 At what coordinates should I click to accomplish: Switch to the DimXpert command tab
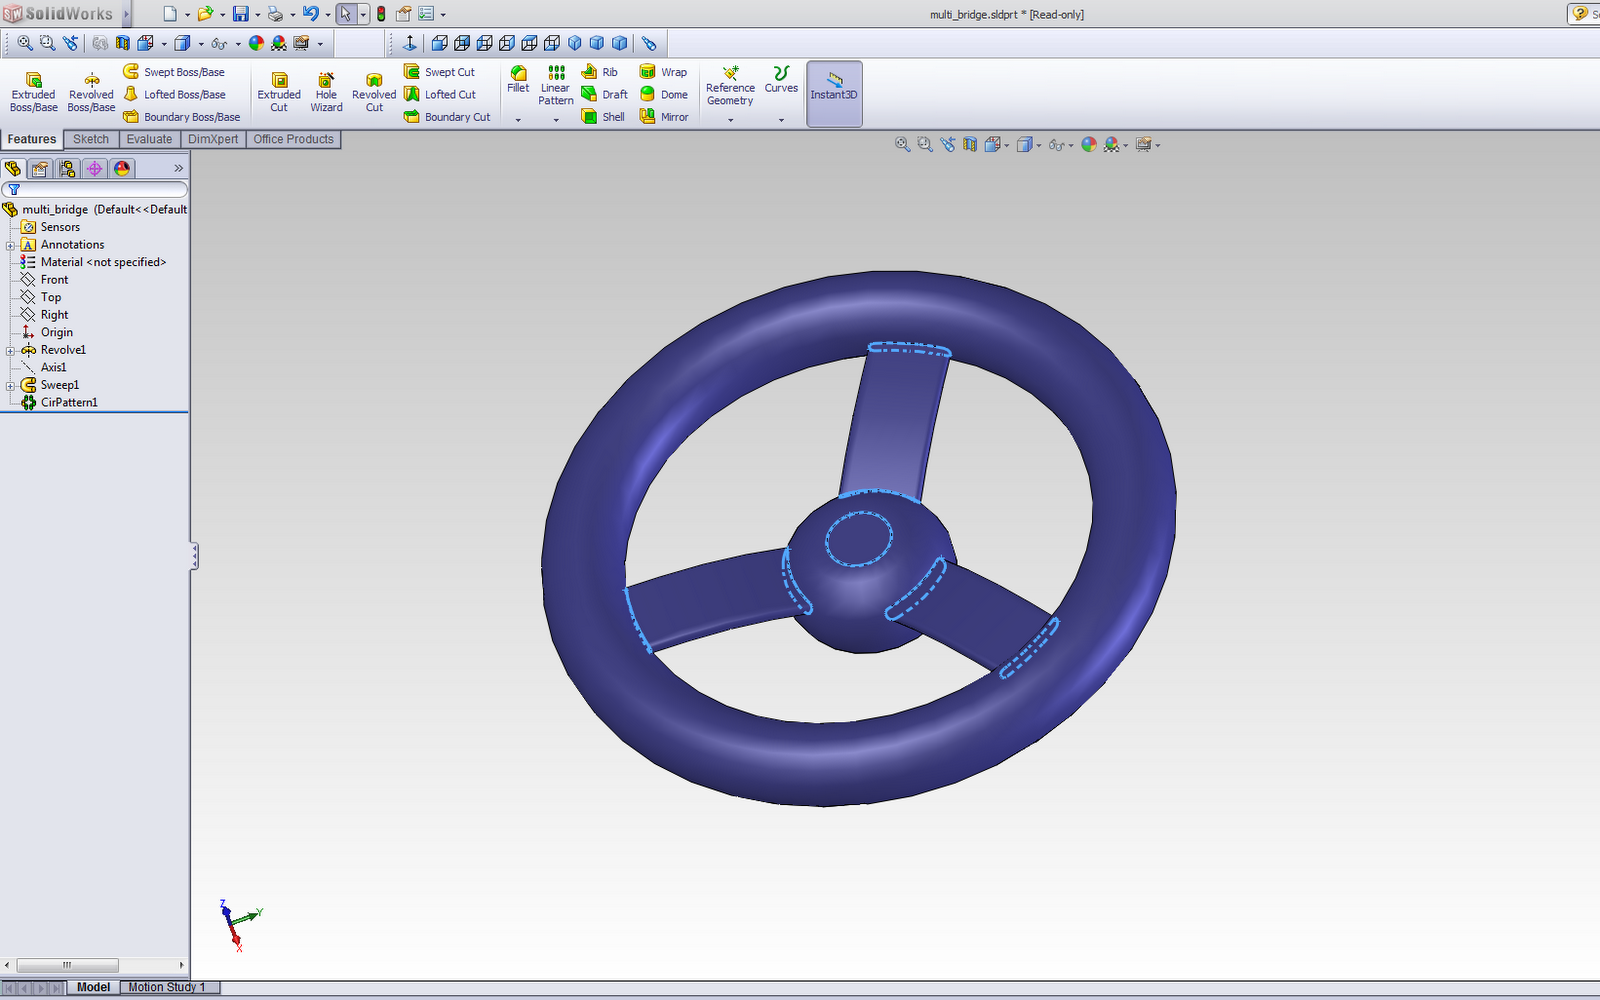[x=213, y=139]
